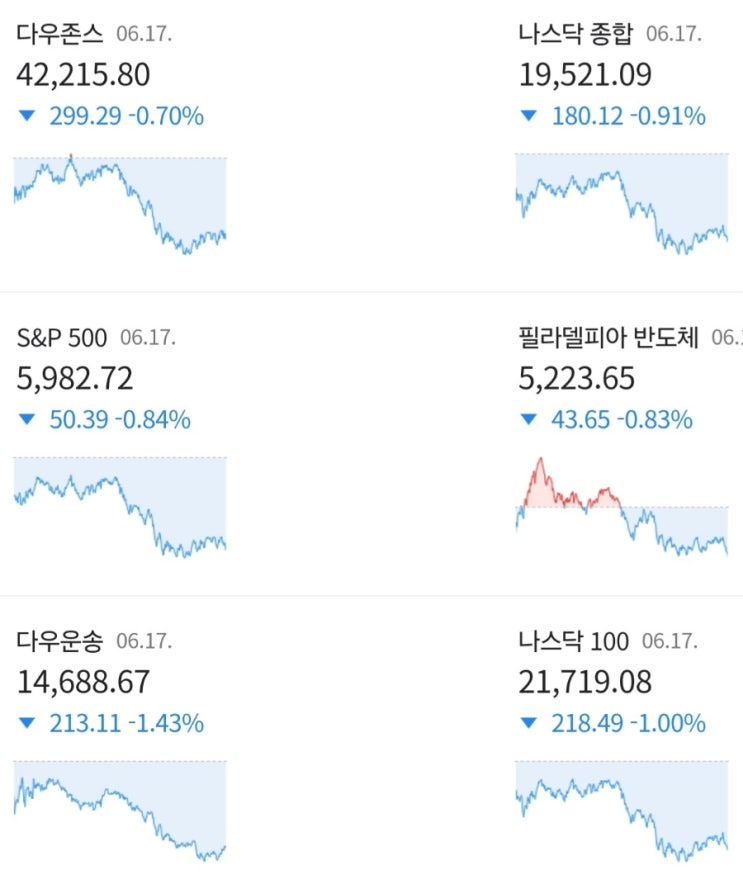Click the 필라델피아 반도체 down triangle icon

pos(529,420)
